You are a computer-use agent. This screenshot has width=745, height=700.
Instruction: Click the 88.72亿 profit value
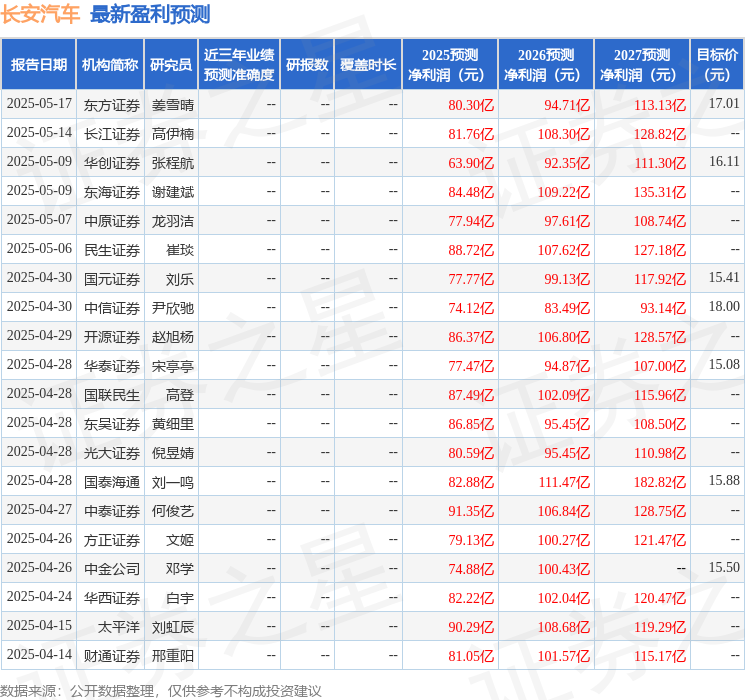pyautogui.click(x=471, y=250)
